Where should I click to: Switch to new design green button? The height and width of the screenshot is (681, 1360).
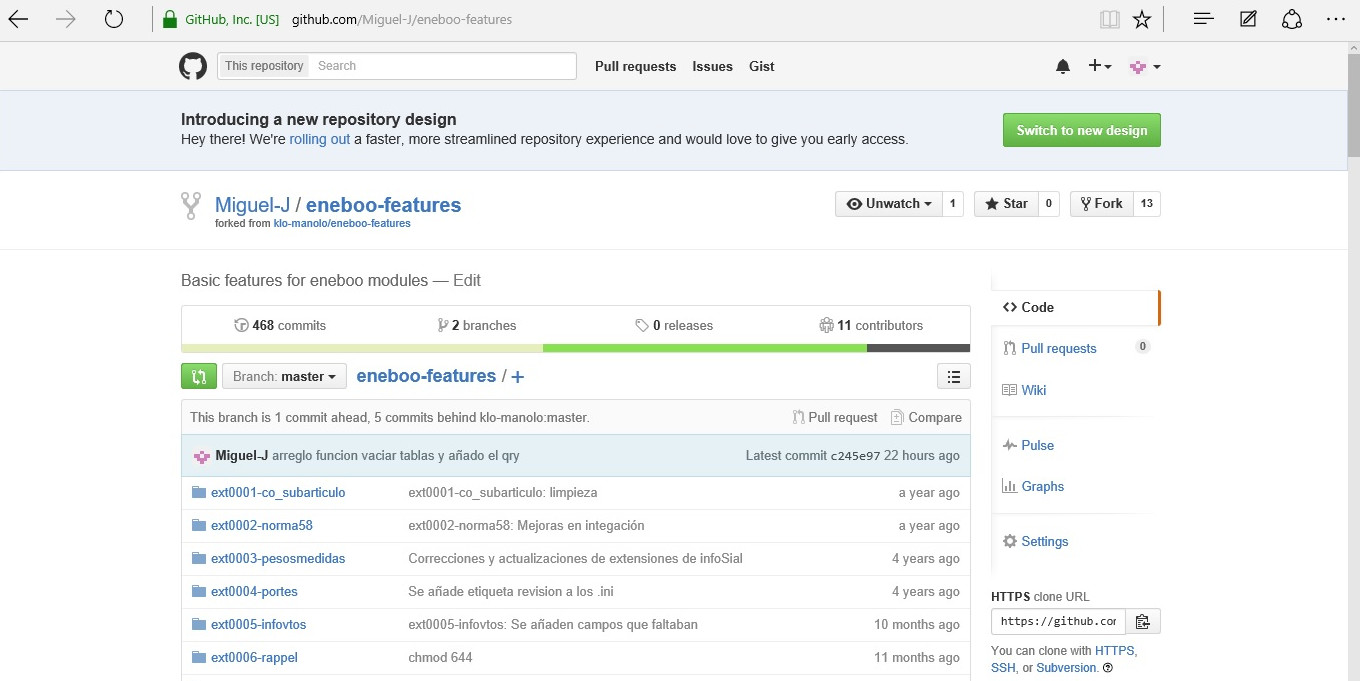1082,130
